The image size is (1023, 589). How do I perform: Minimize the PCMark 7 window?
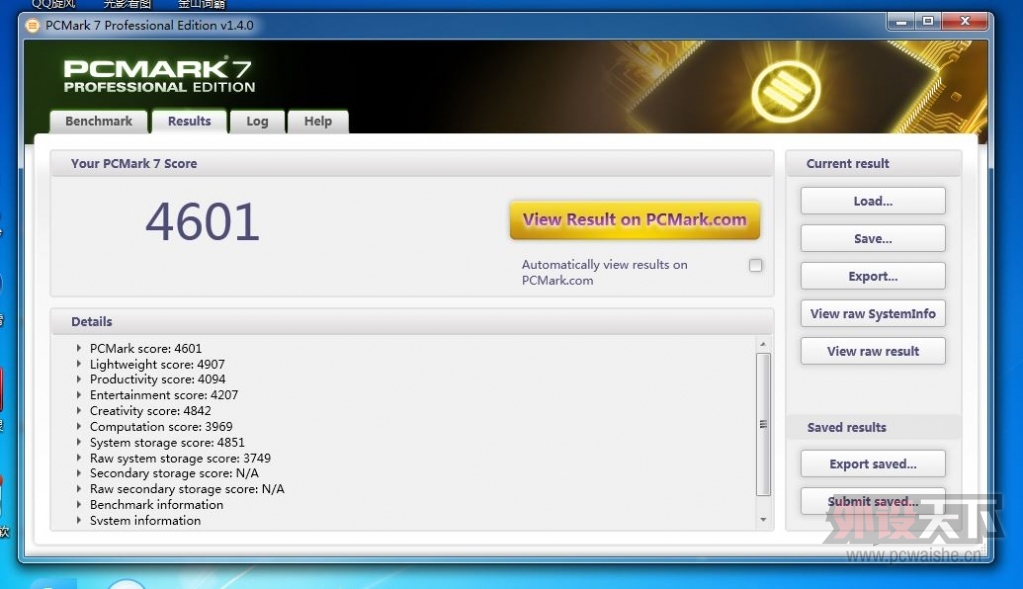tap(901, 22)
